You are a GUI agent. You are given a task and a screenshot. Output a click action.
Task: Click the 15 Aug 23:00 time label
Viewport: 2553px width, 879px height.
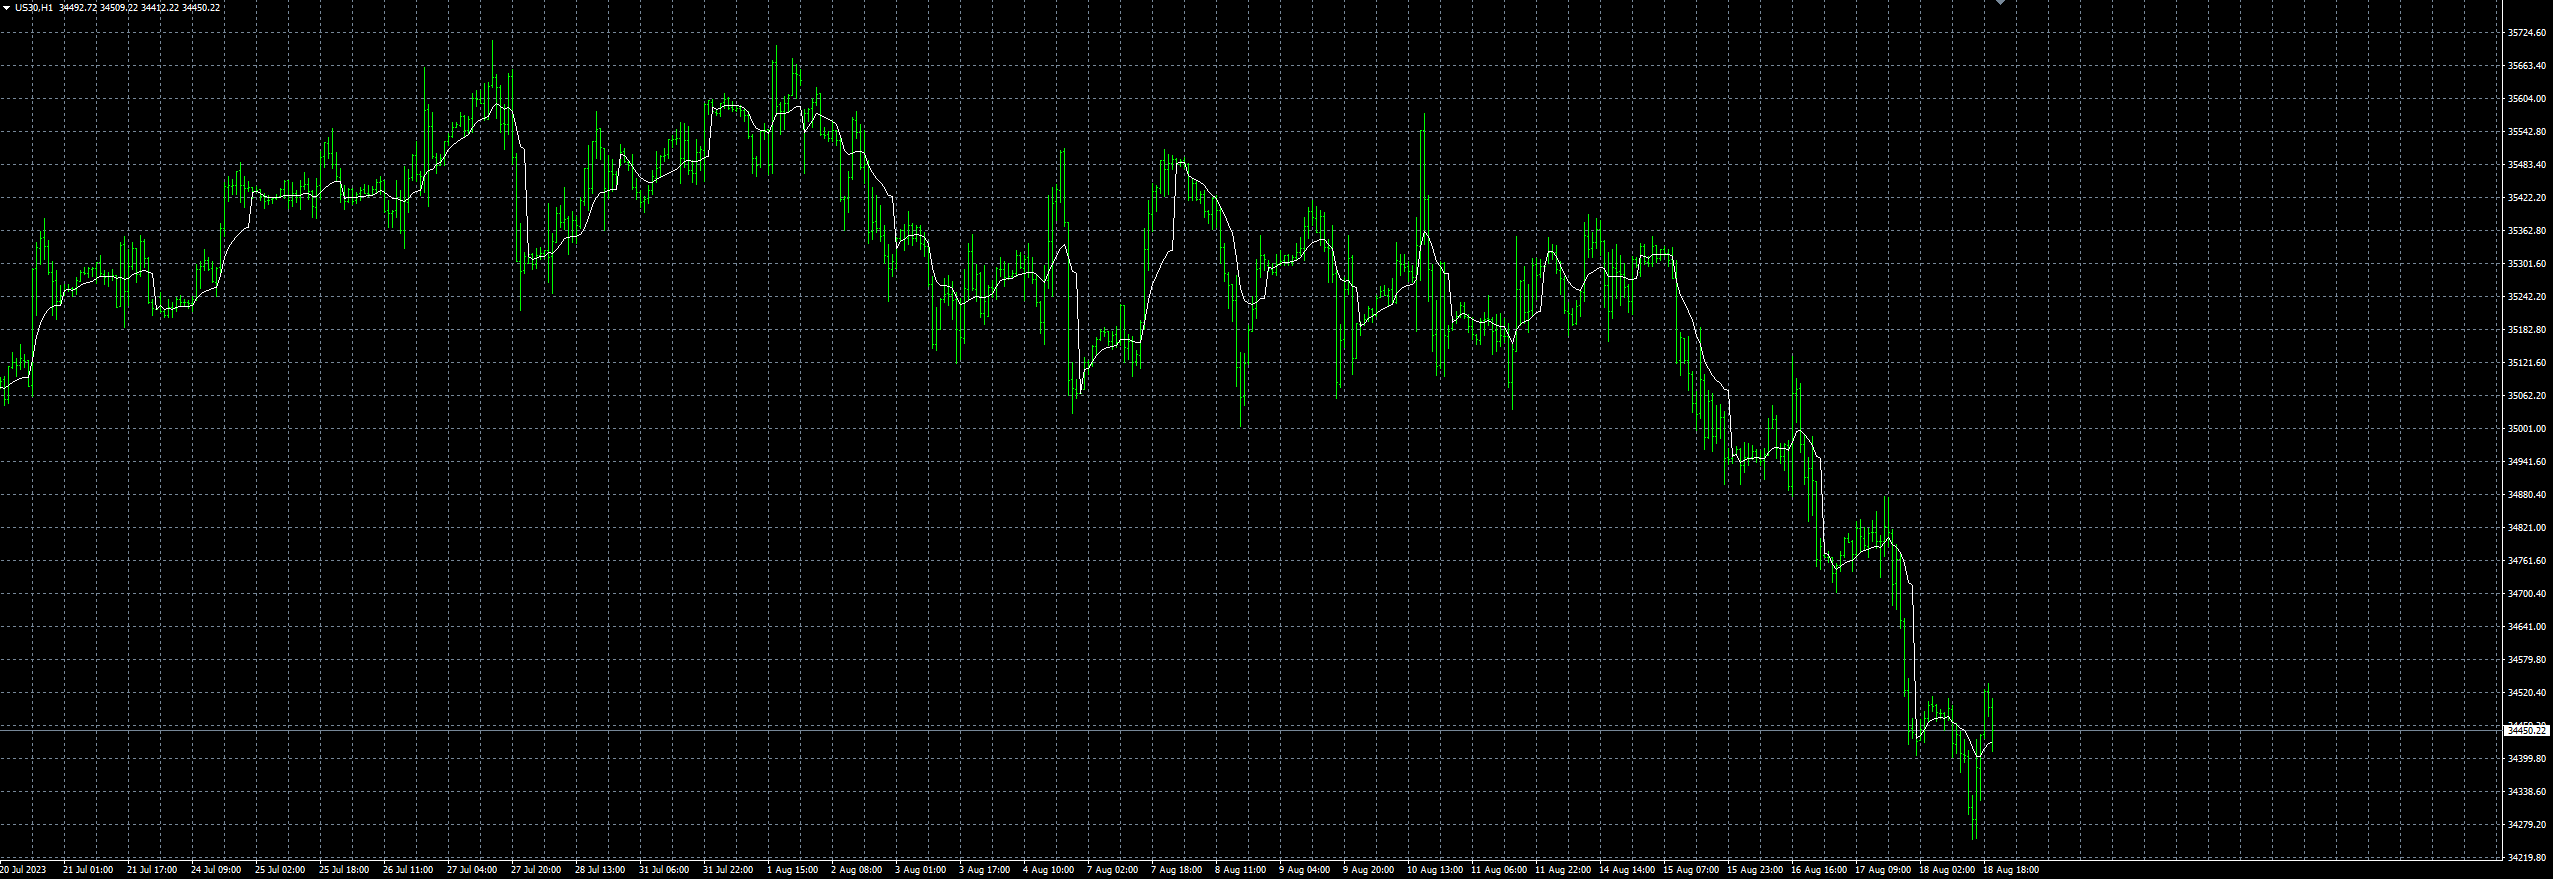tap(1754, 870)
